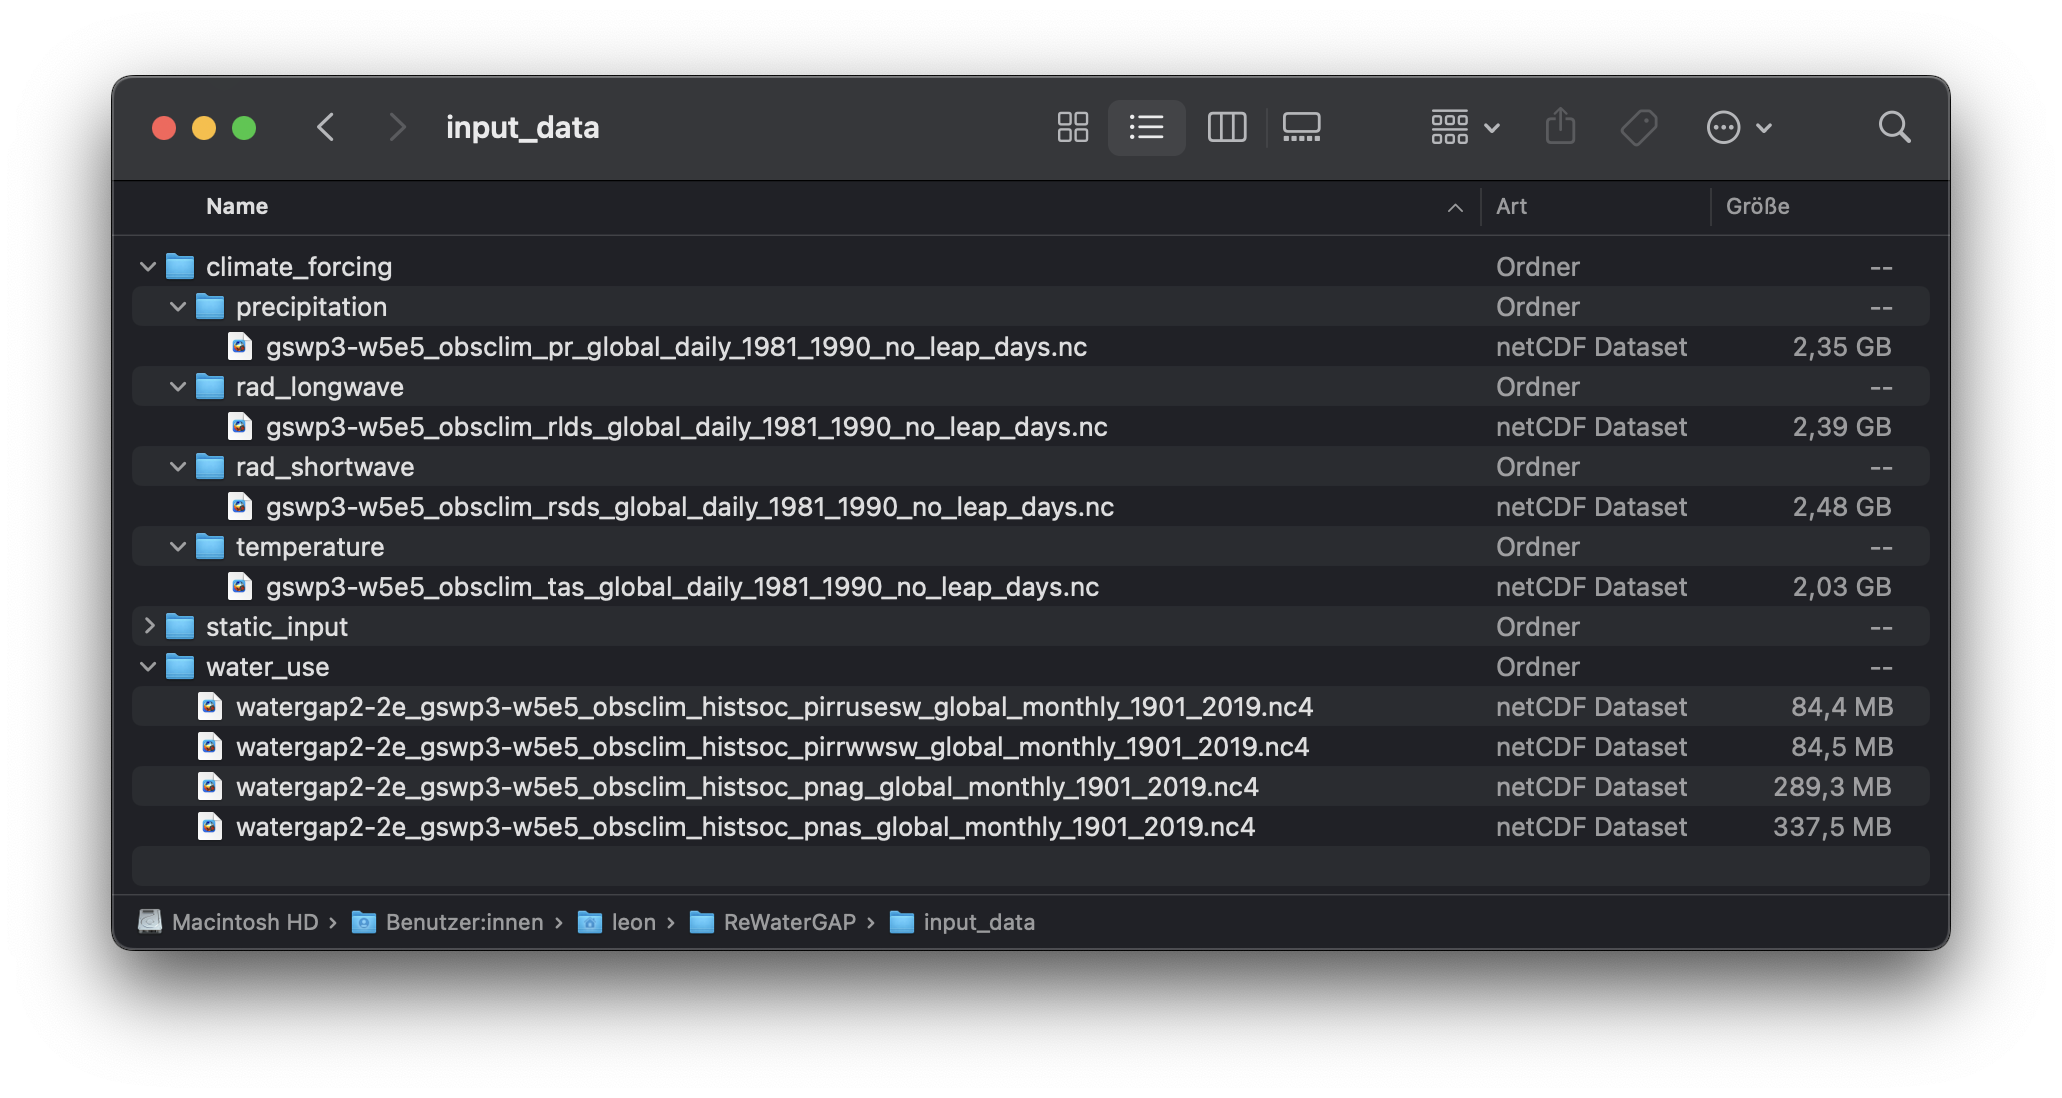Select the pnag_global_monthly .nc4 file
Viewport: 2062px width, 1098px height.
click(x=746, y=787)
